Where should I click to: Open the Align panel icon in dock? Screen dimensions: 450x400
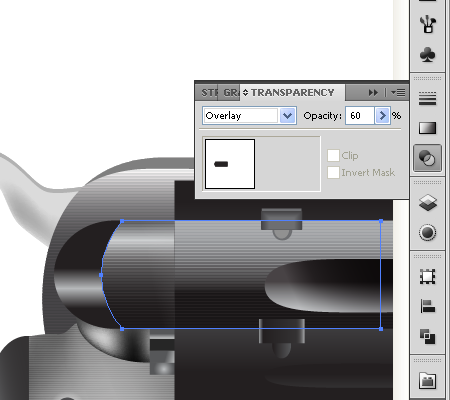coord(427,306)
